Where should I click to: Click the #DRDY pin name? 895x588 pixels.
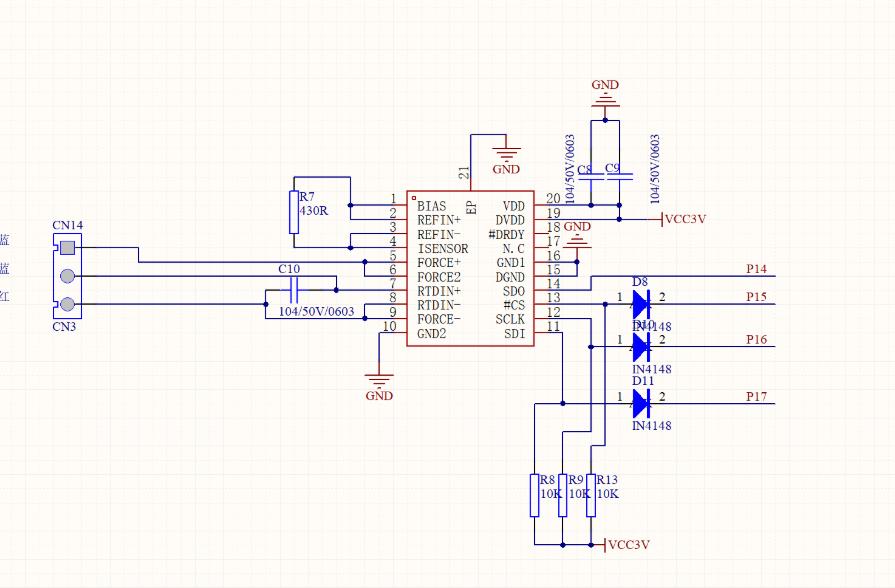(x=506, y=235)
